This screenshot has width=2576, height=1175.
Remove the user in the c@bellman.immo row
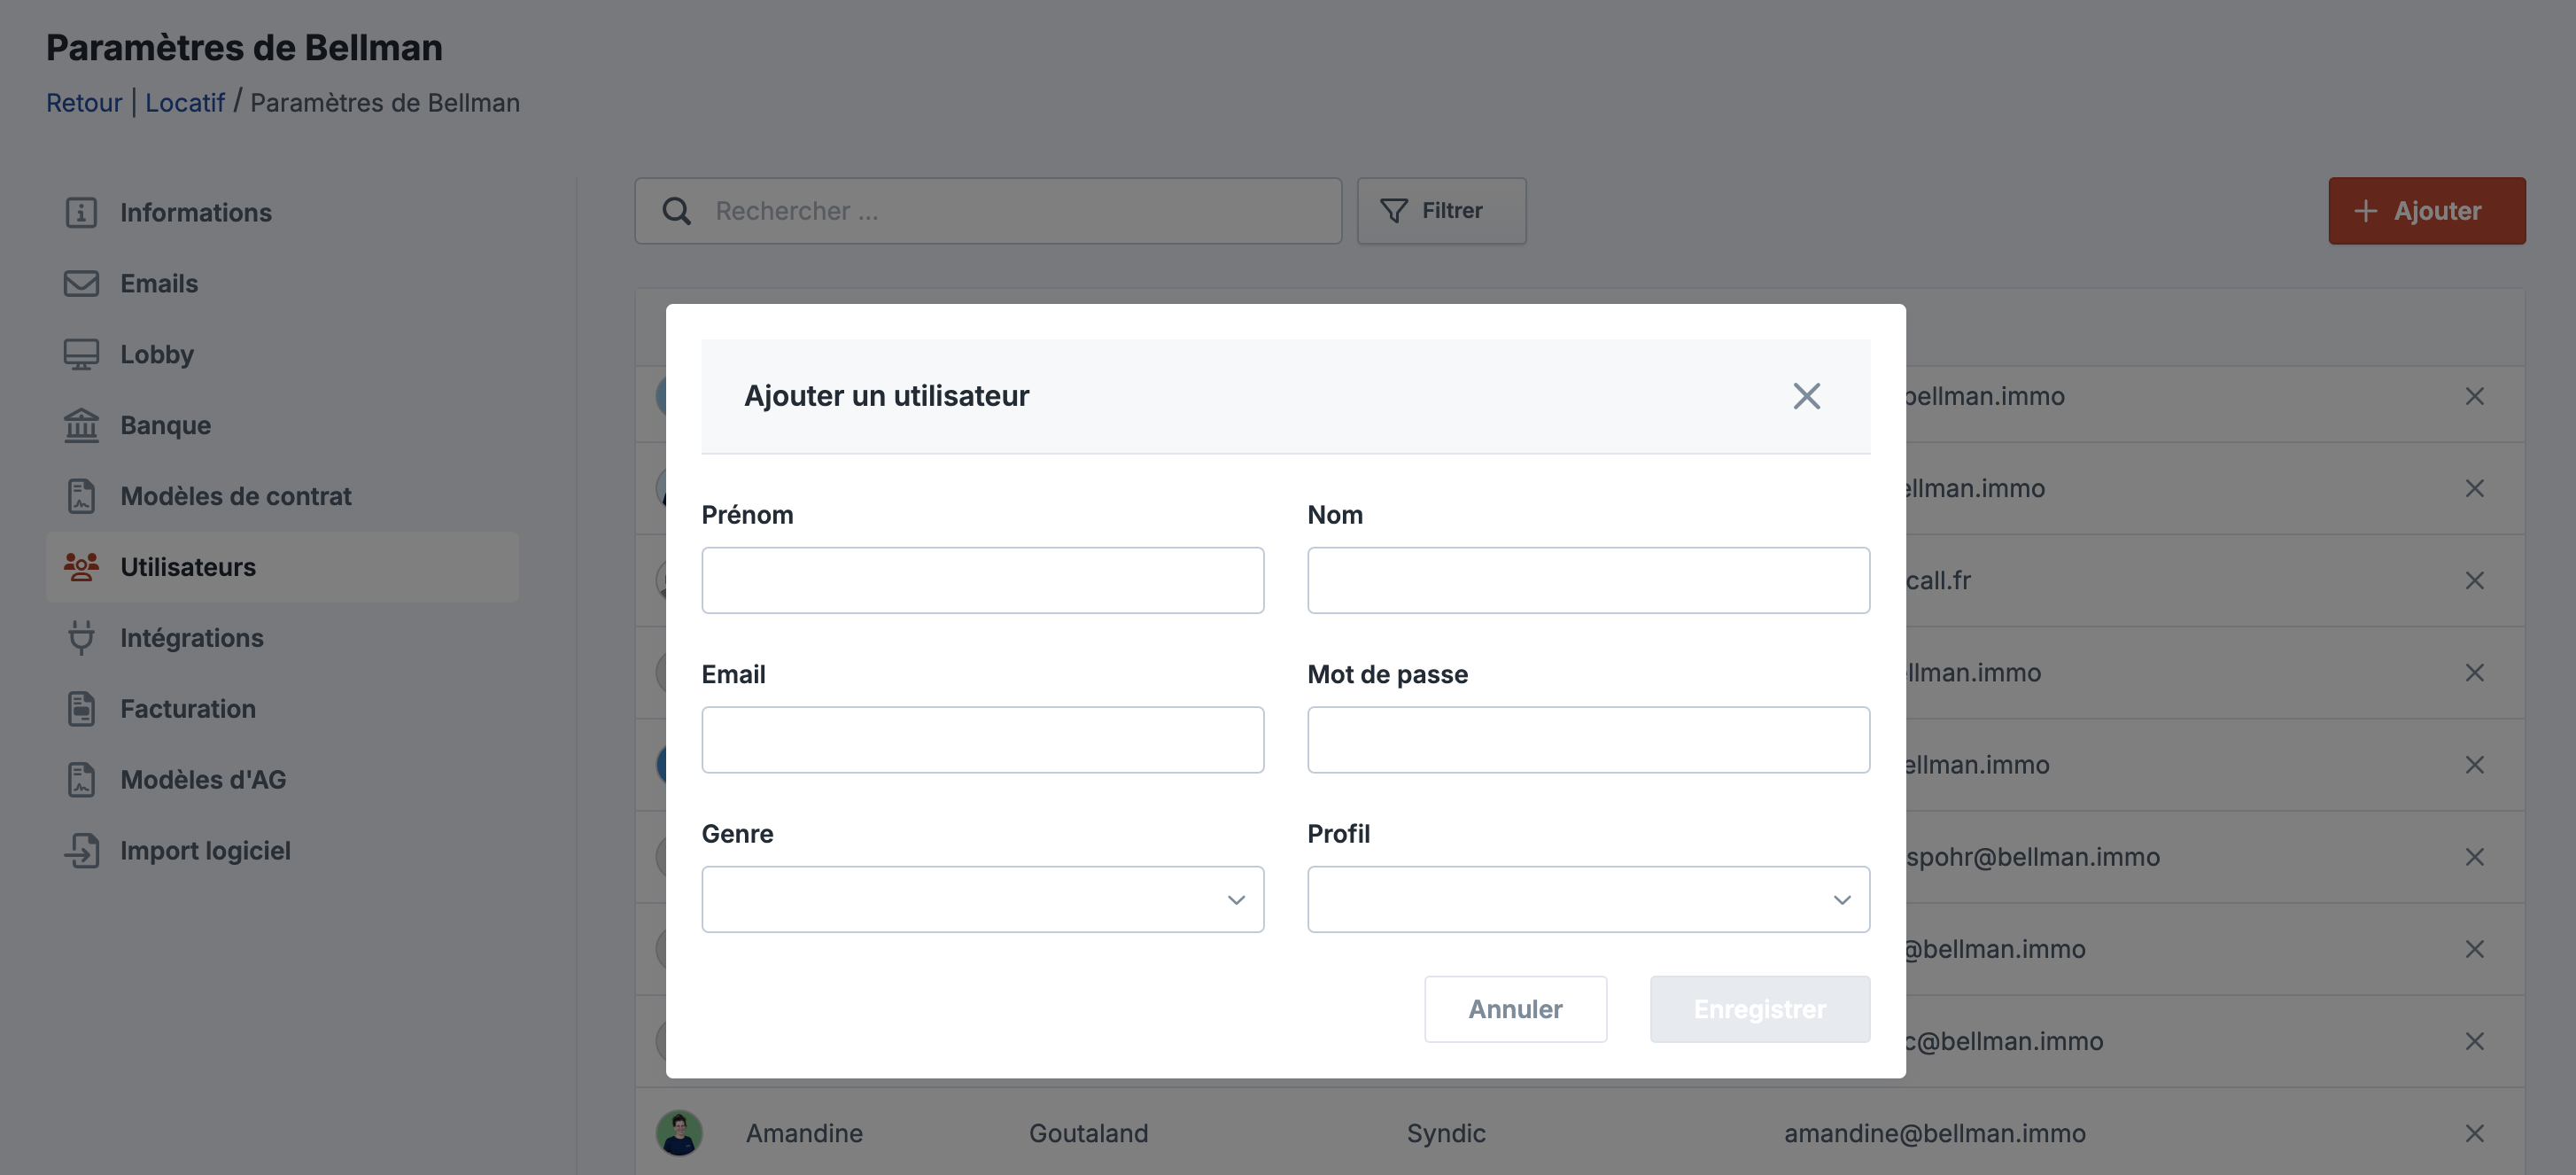[x=2474, y=1041]
